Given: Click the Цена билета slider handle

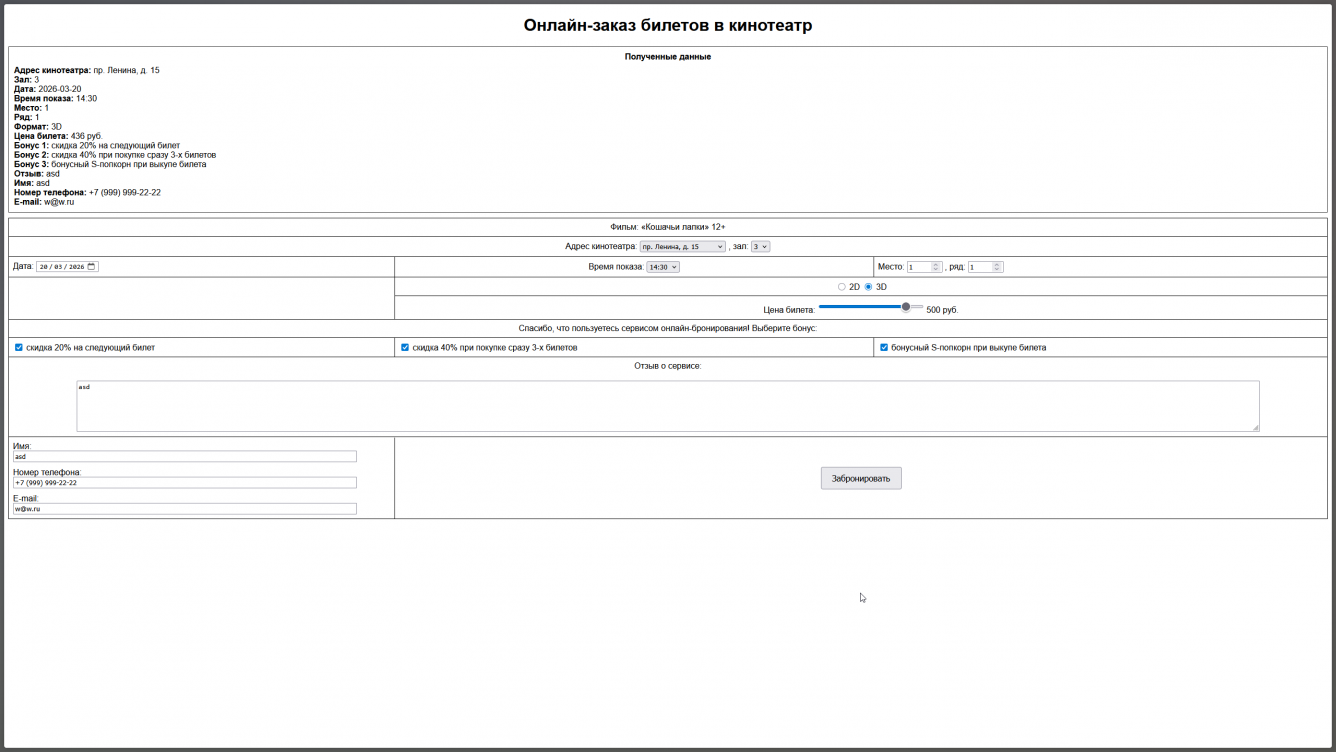Looking at the screenshot, I should click(906, 307).
